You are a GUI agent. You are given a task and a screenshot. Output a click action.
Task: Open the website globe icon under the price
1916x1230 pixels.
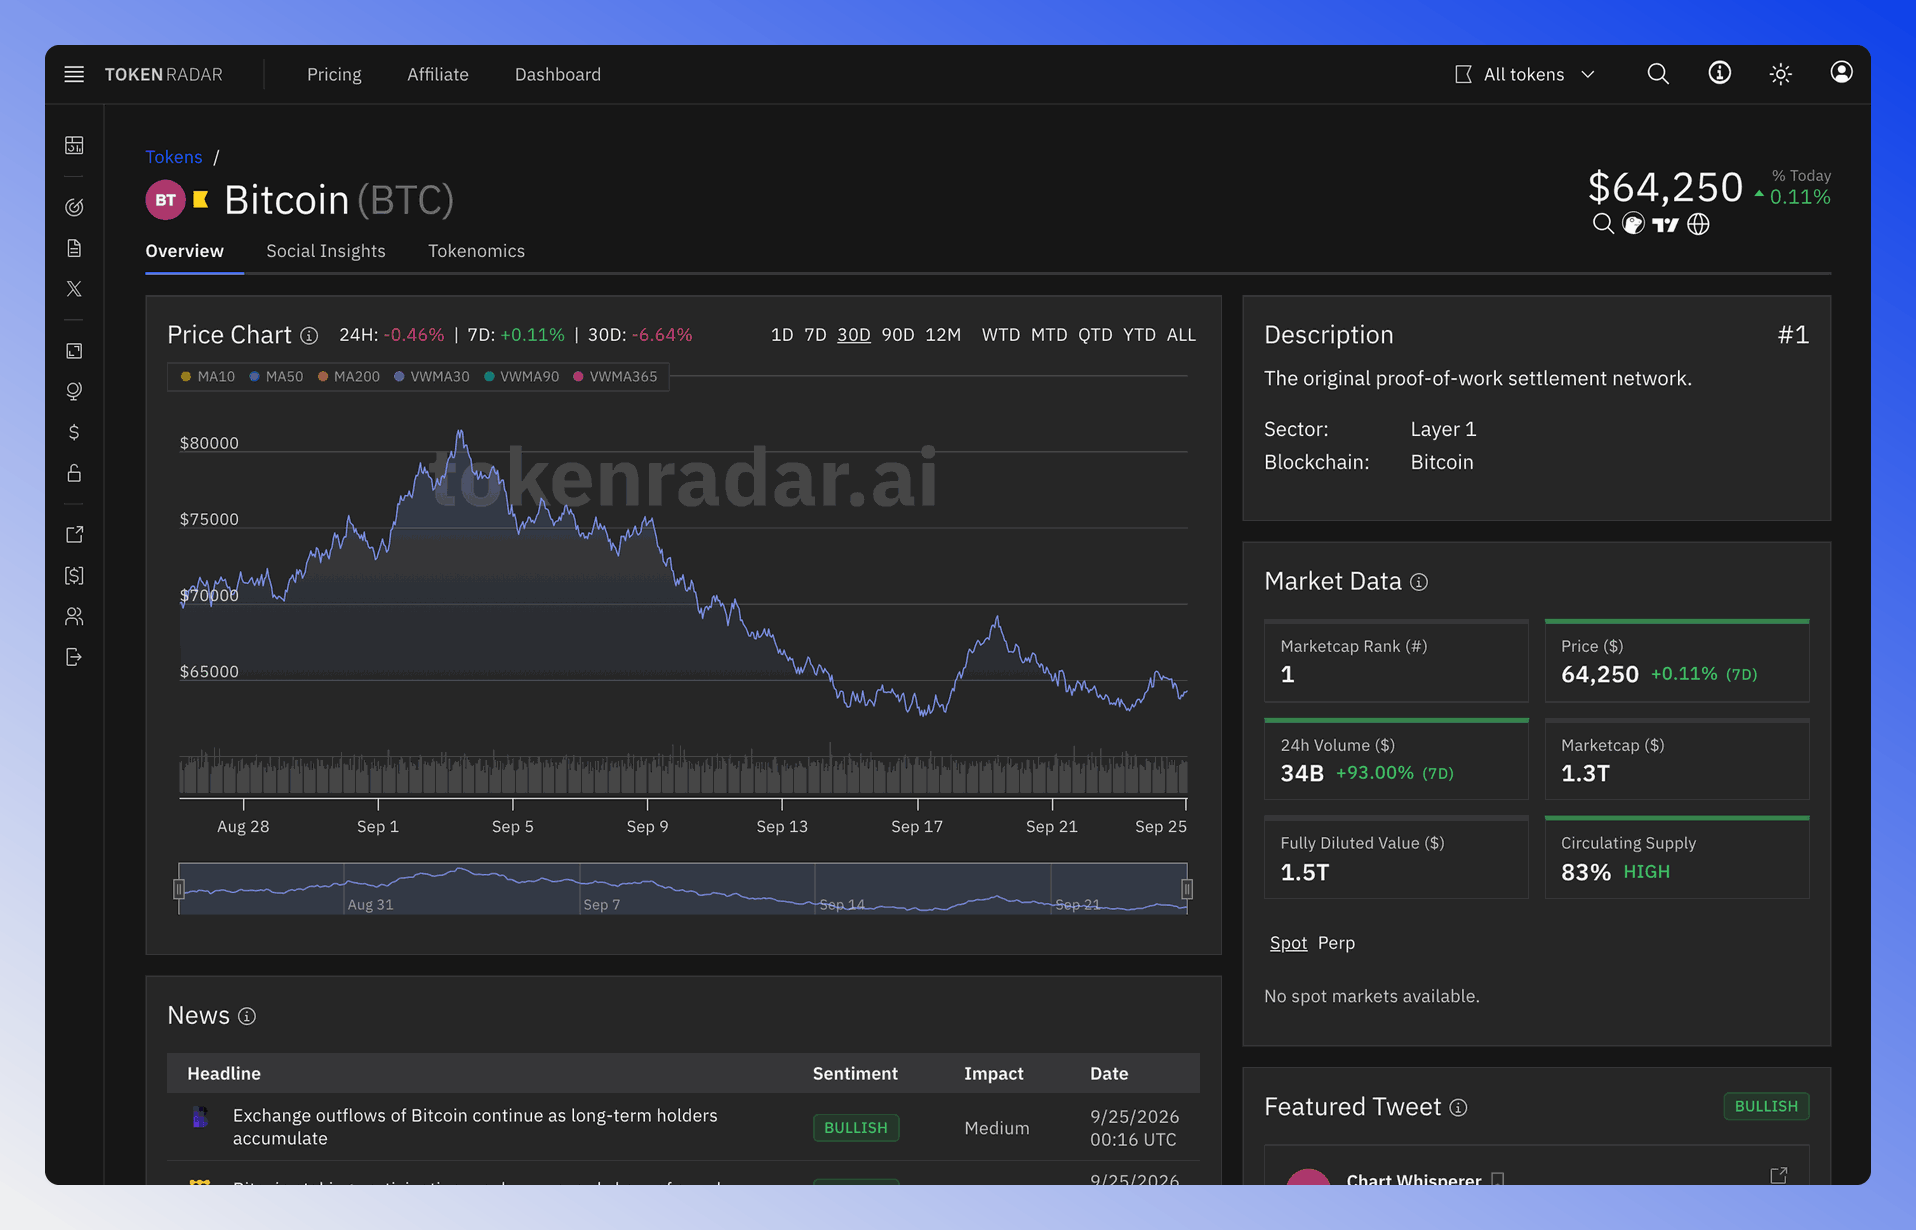click(1698, 224)
